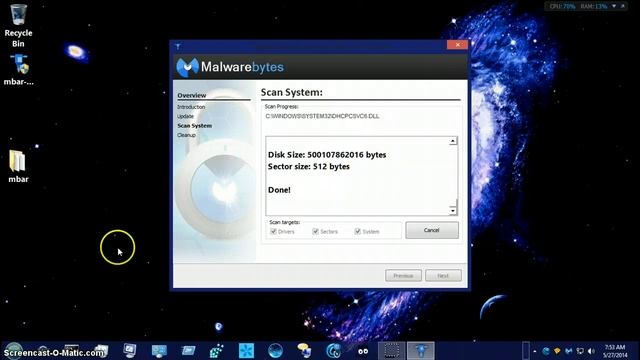The height and width of the screenshot is (360, 640).
Task: Open the blue swirl taskbar icon
Action: click(333, 351)
